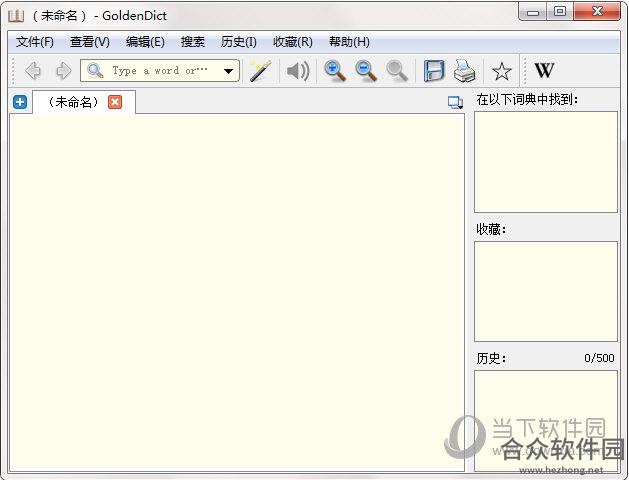Open the tab list button beside the tabs
This screenshot has height=480, width=629.
[x=455, y=102]
